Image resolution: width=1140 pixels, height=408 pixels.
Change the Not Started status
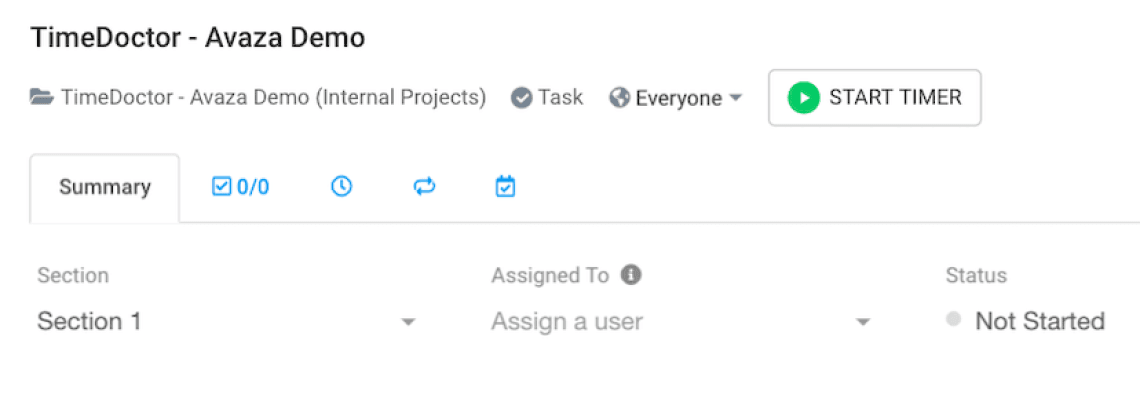tap(1039, 322)
